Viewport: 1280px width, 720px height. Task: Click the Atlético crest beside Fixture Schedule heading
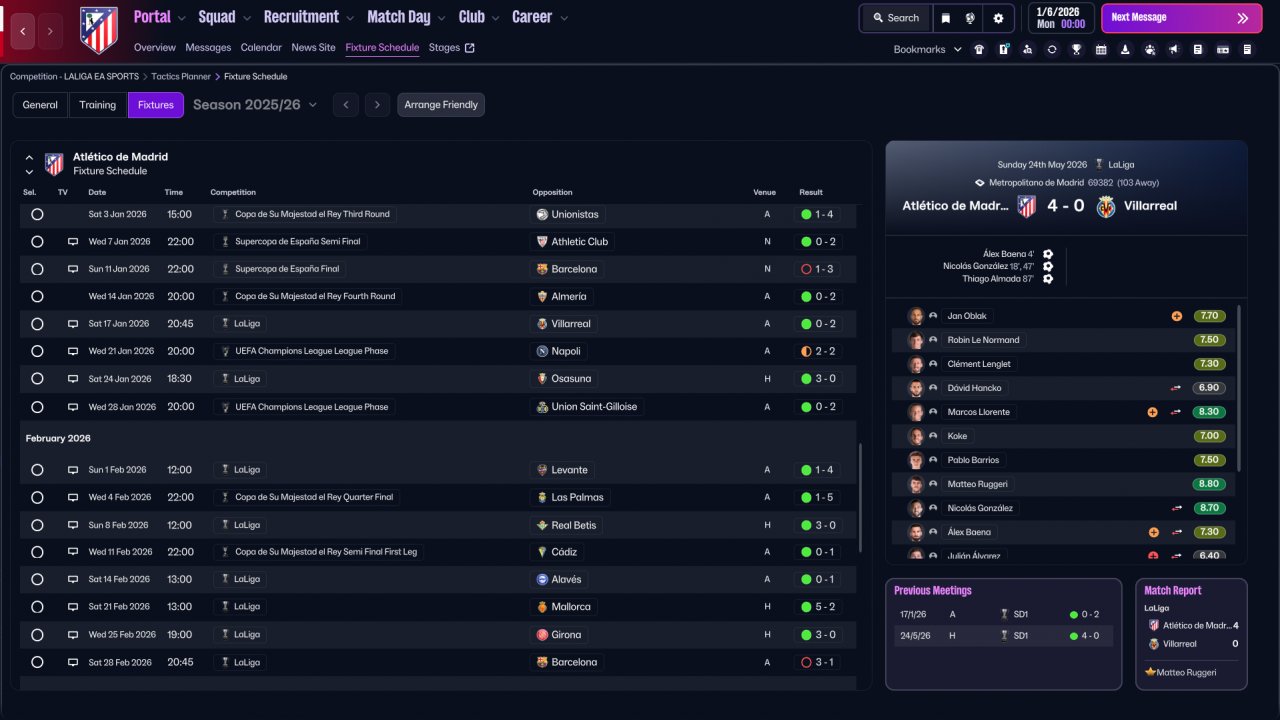(x=54, y=164)
